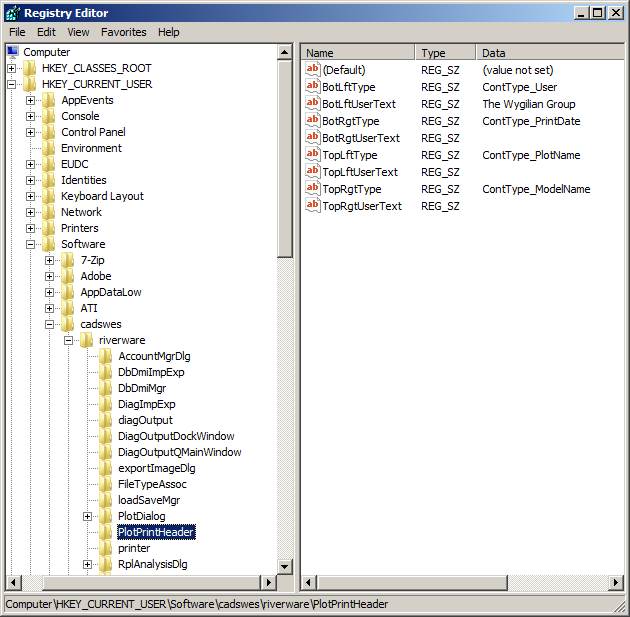This screenshot has width=630, height=617.
Task: Click the TopLftType string value icon
Action: coord(313,155)
